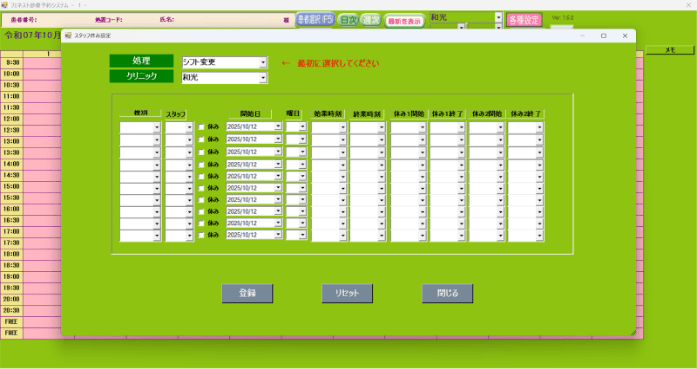Open the last-row 休み2終了 dropdown
697x369 pixels.
pos(540,236)
